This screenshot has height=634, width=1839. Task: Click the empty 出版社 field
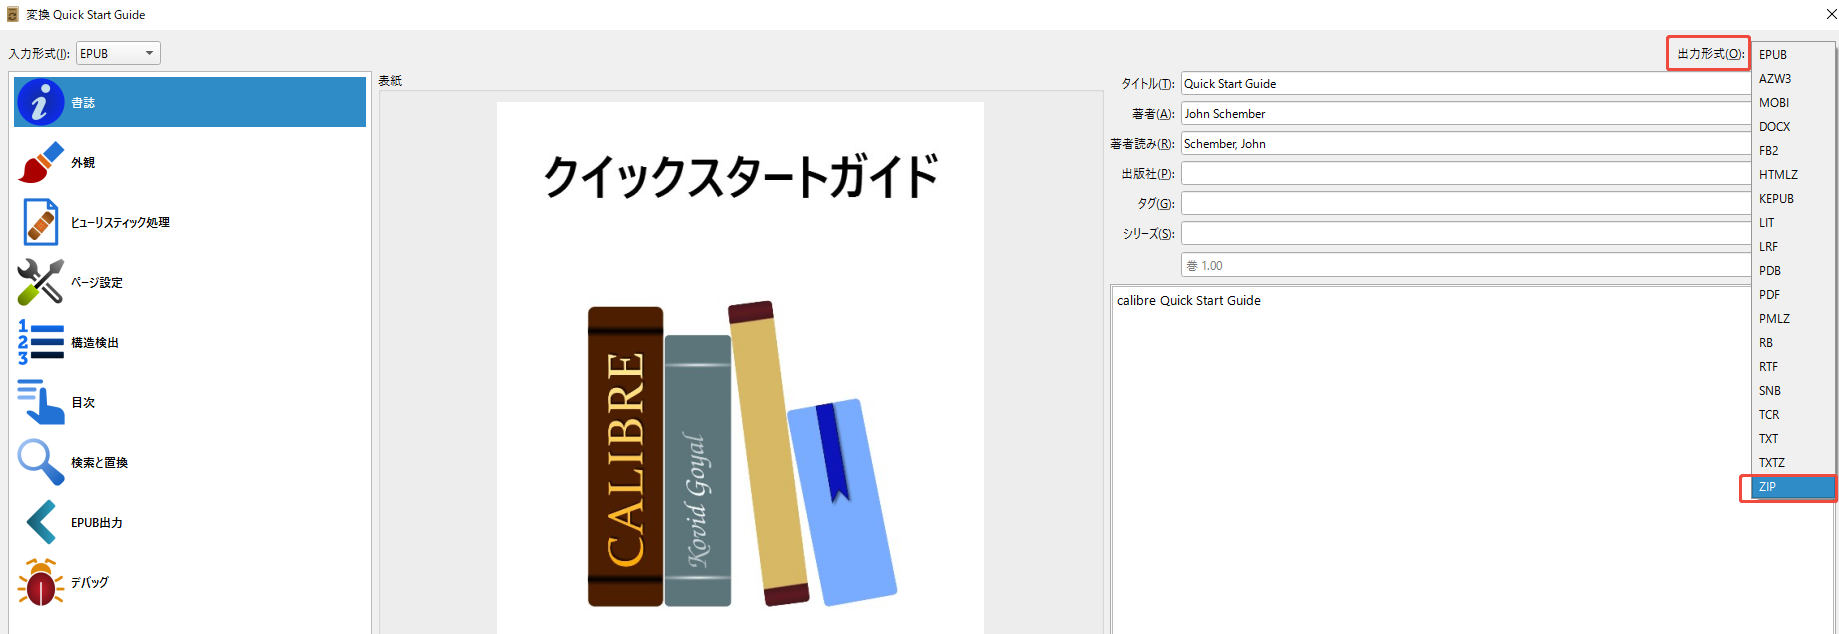(x=1466, y=174)
